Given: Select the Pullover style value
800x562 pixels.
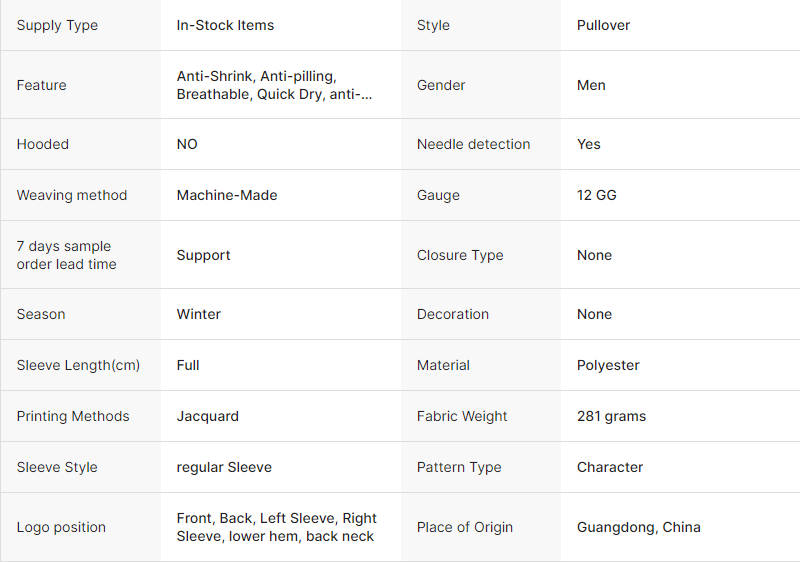Looking at the screenshot, I should pos(603,25).
